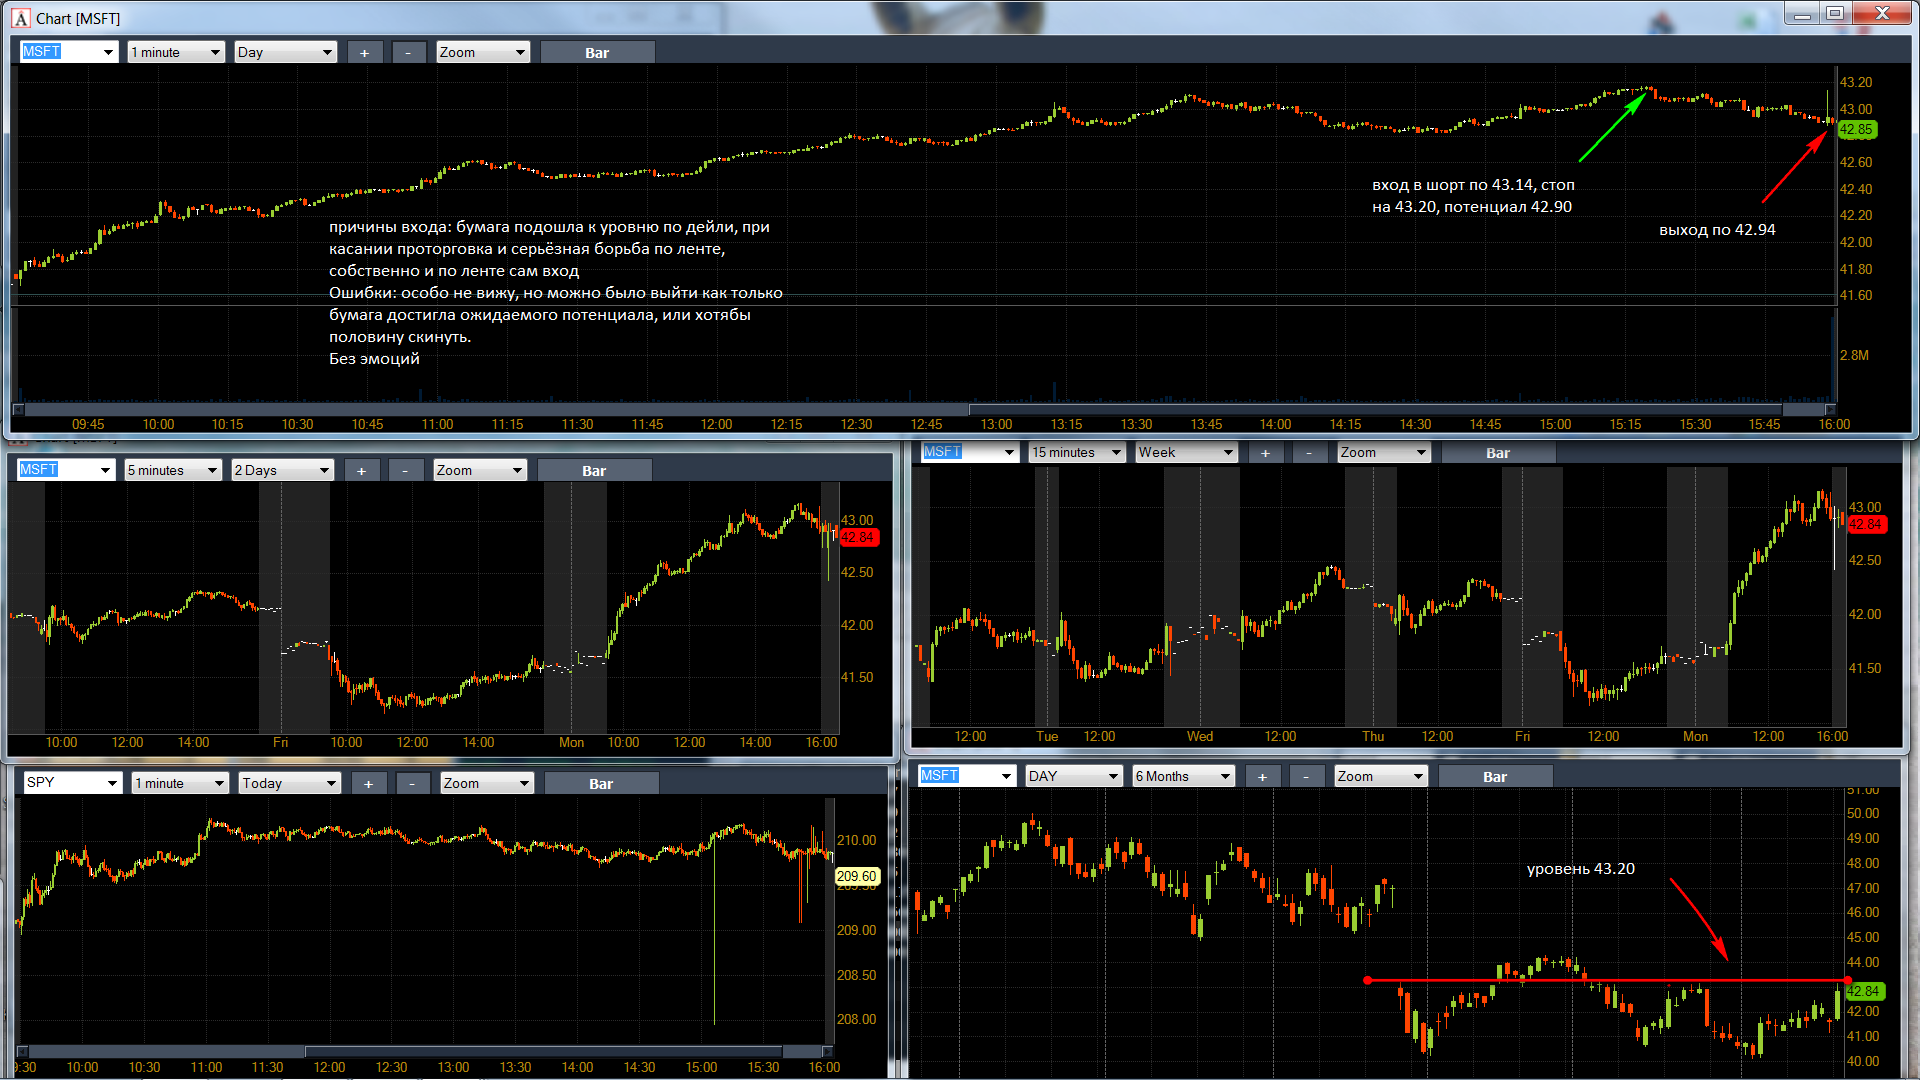1920x1080 pixels.
Task: Click the 'уровень 43.20' annotation text
Action: click(1581, 869)
